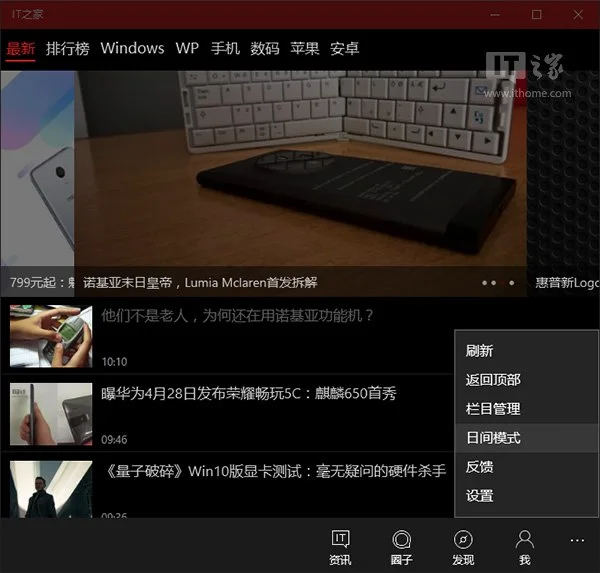
Task: Switch to the 苹果 tab
Action: click(x=305, y=49)
